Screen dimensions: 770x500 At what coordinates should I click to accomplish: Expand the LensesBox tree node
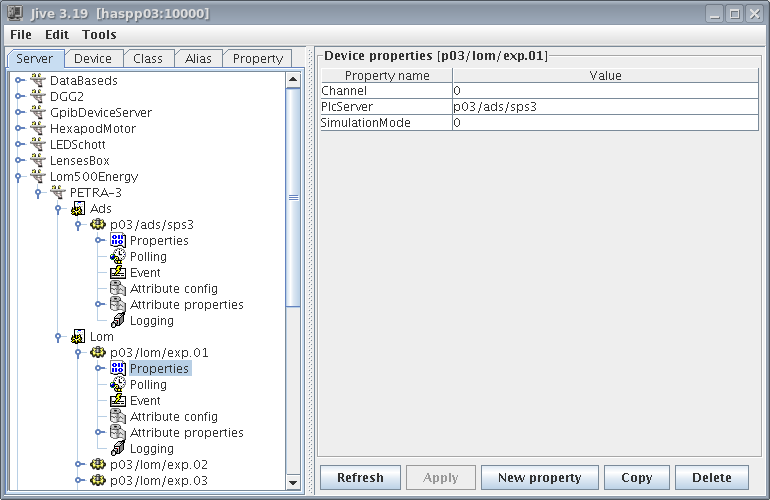click(x=19, y=160)
